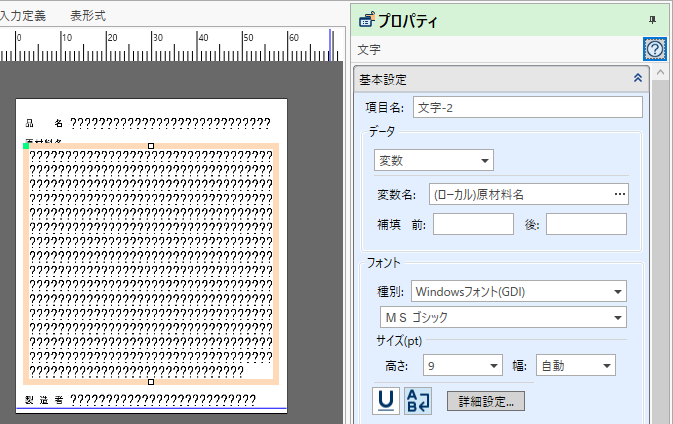Switch to the 入力定義 tab
This screenshot has width=673, height=424.
[x=22, y=16]
